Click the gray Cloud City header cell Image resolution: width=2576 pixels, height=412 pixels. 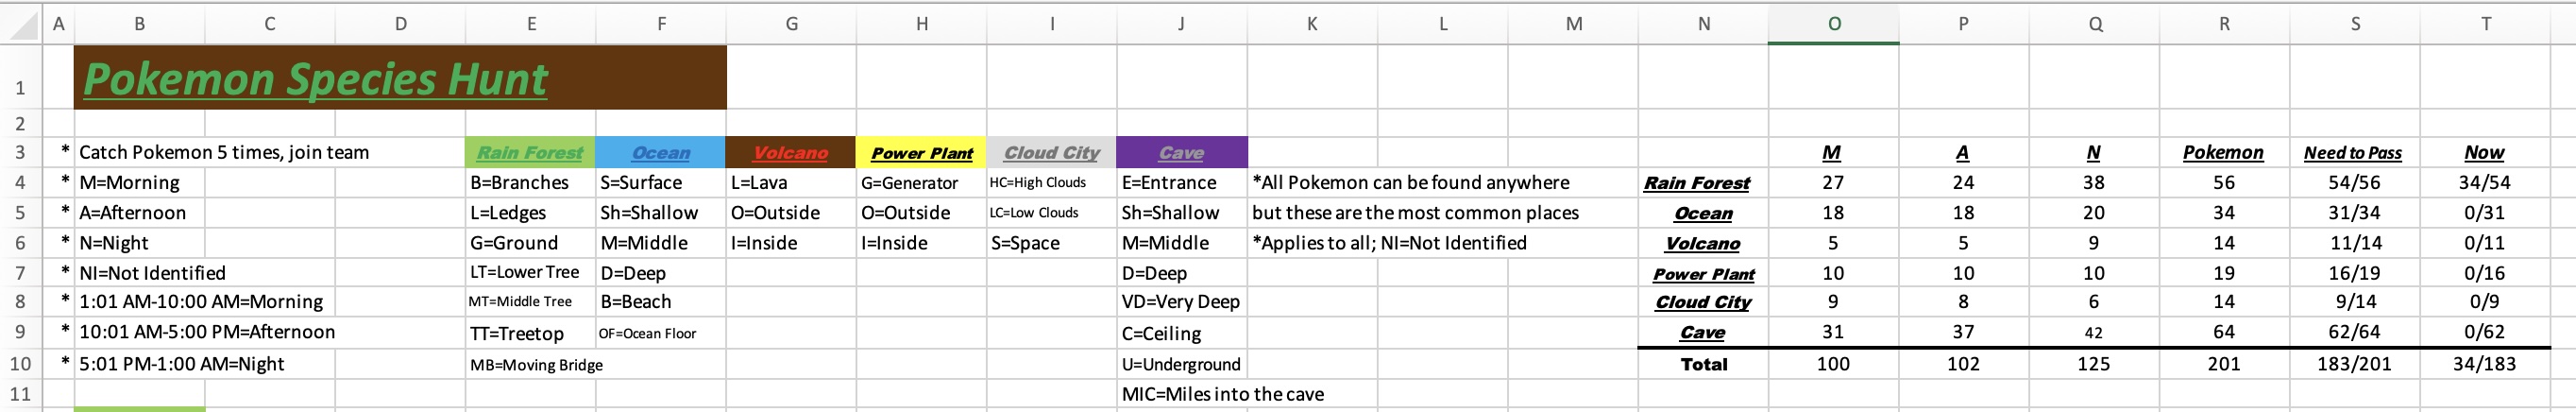(x=1051, y=153)
